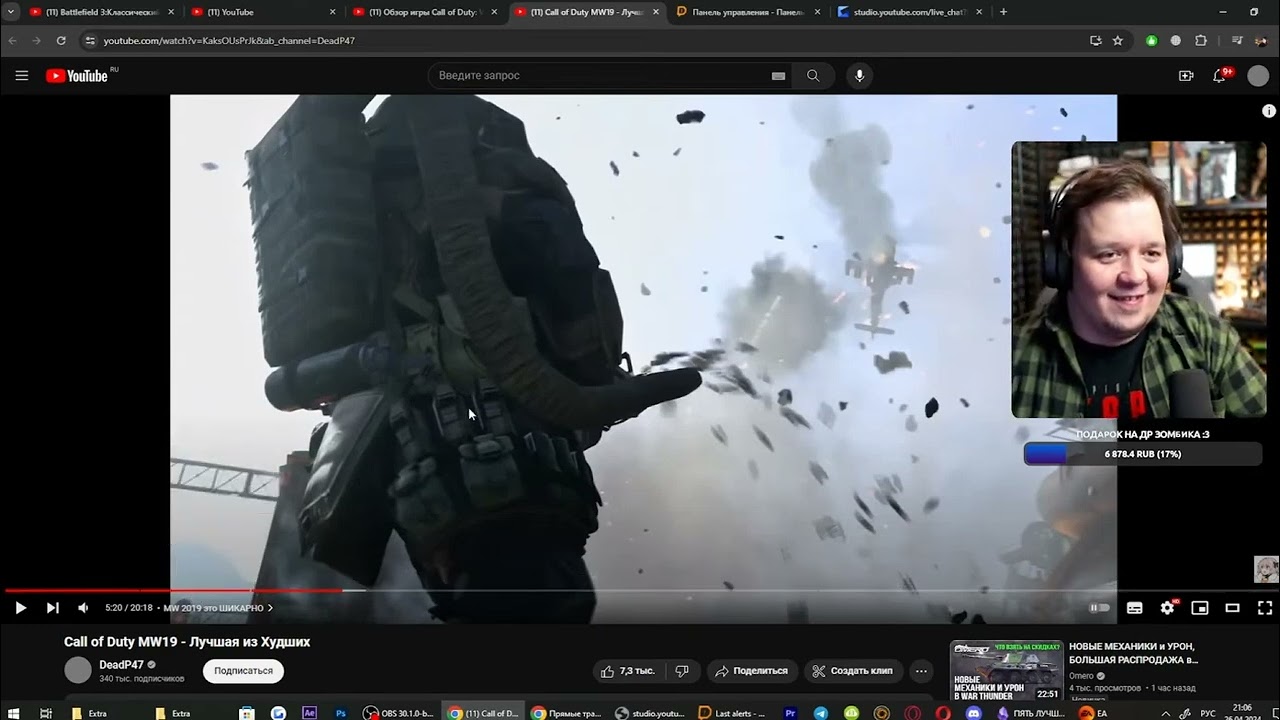Image resolution: width=1280 pixels, height=720 pixels.
Task: Open a new browser tab
Action: click(1003, 12)
